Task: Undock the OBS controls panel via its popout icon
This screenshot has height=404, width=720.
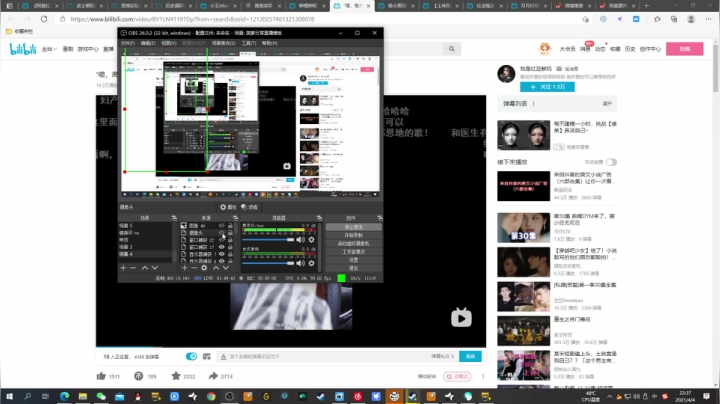Action: (x=379, y=218)
